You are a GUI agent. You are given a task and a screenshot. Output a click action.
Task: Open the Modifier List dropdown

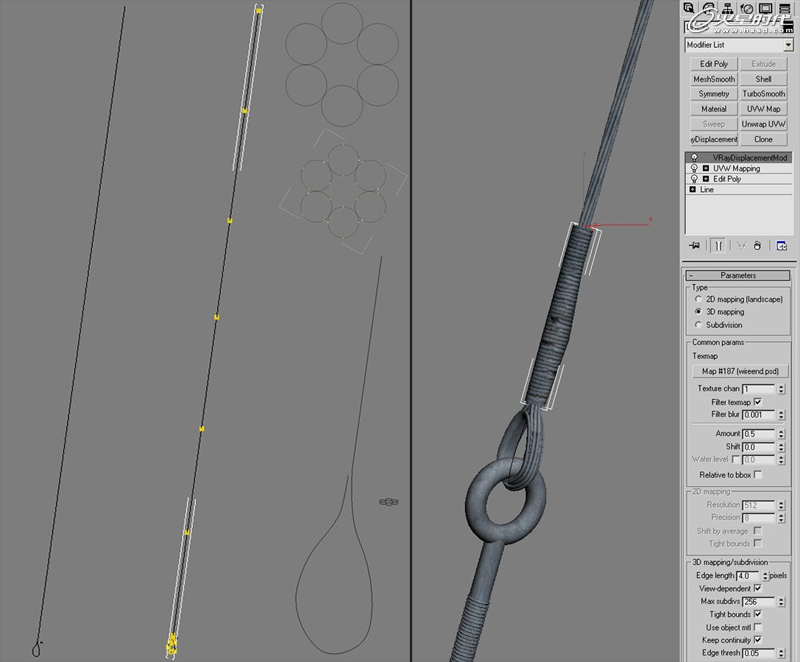(790, 44)
